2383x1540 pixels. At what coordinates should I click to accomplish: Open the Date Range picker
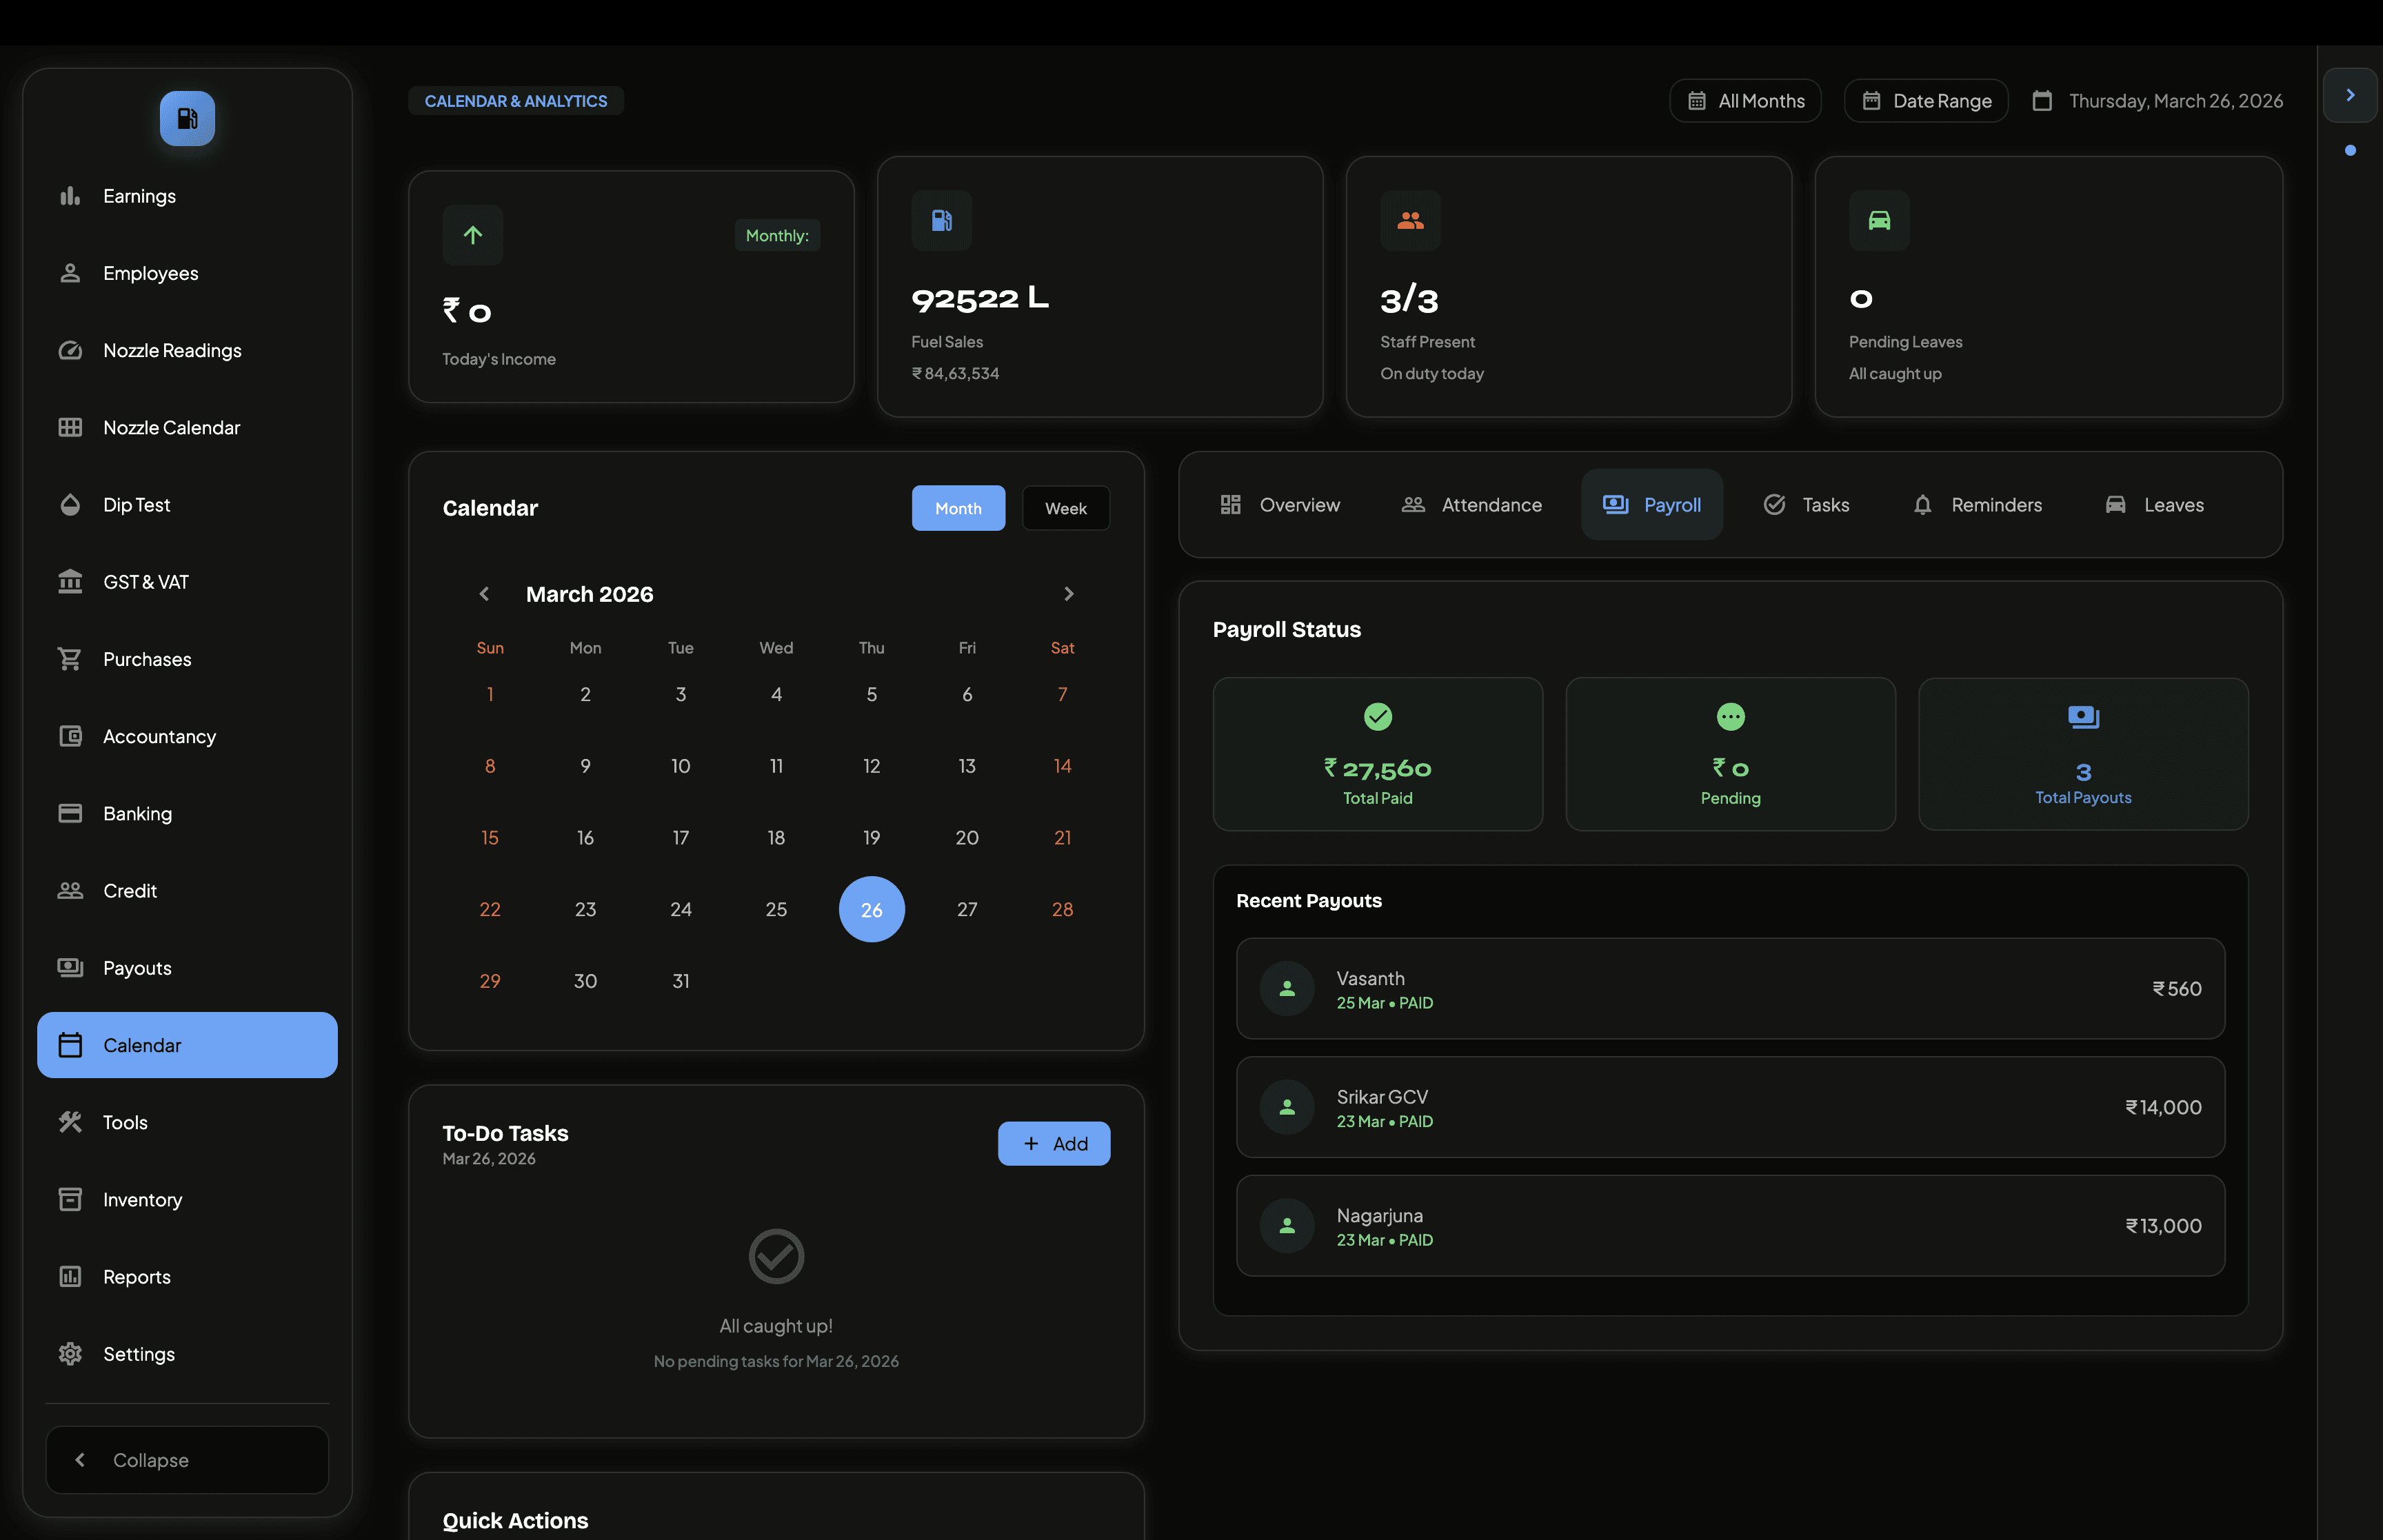[x=1925, y=101]
